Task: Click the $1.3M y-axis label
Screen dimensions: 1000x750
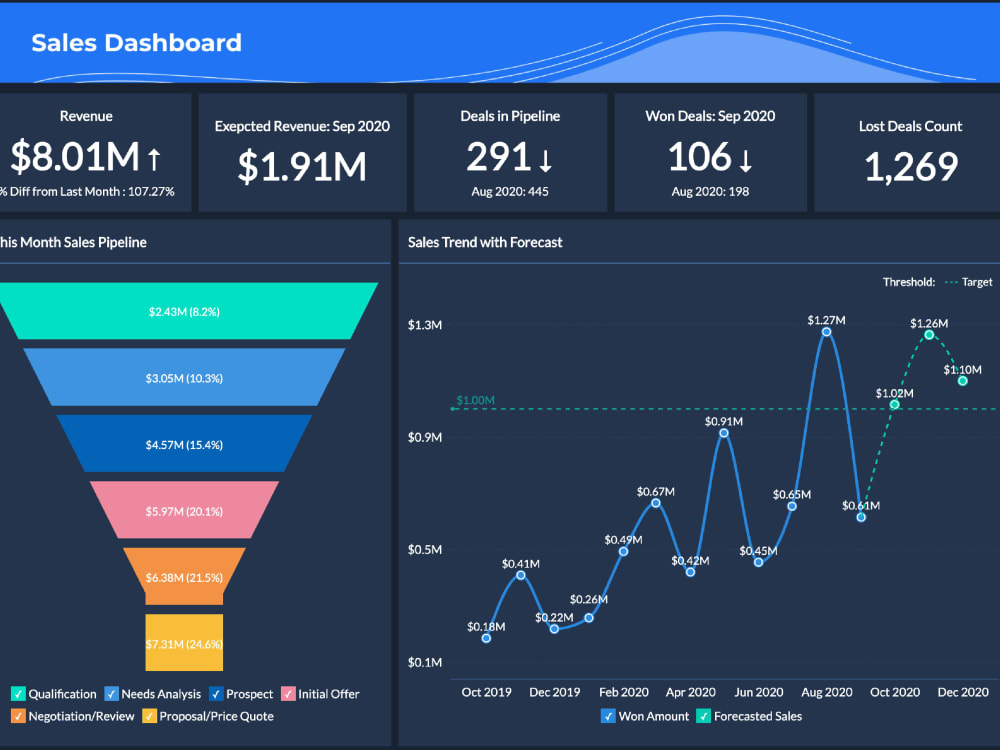Action: pyautogui.click(x=425, y=325)
